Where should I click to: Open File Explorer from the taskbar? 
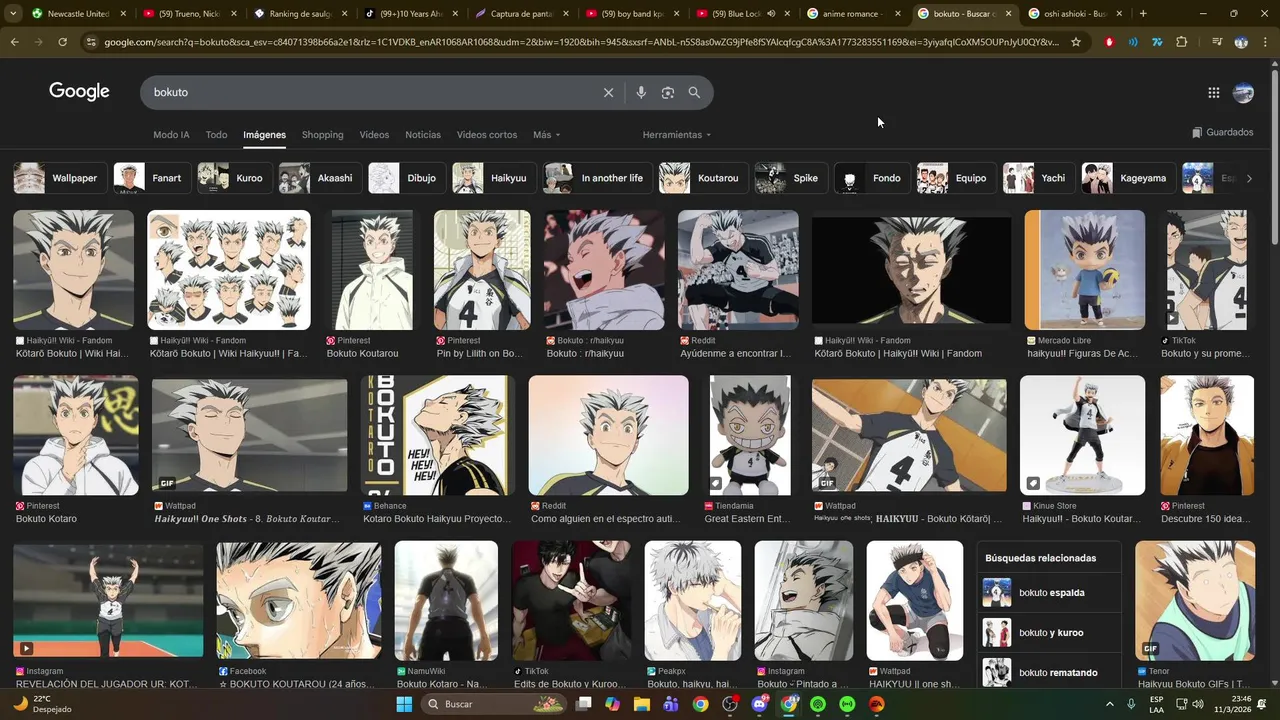641,704
